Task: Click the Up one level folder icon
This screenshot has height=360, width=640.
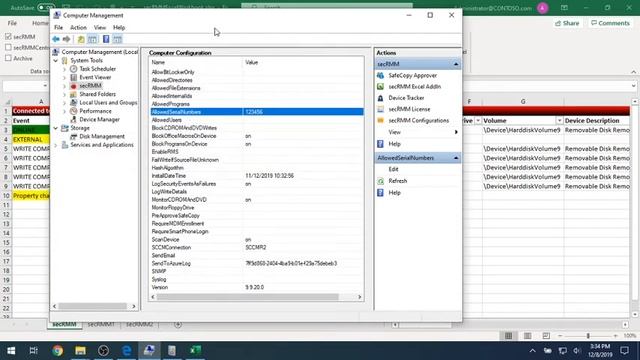Action: coord(81,39)
